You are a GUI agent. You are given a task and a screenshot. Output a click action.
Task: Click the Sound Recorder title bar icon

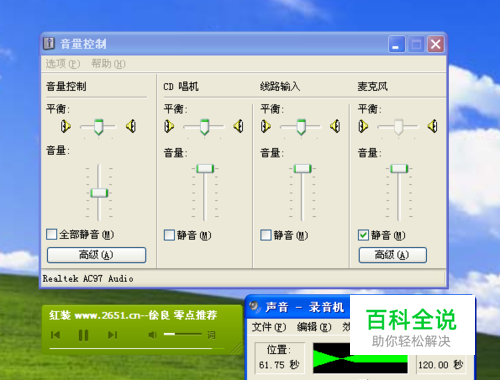[x=254, y=306]
